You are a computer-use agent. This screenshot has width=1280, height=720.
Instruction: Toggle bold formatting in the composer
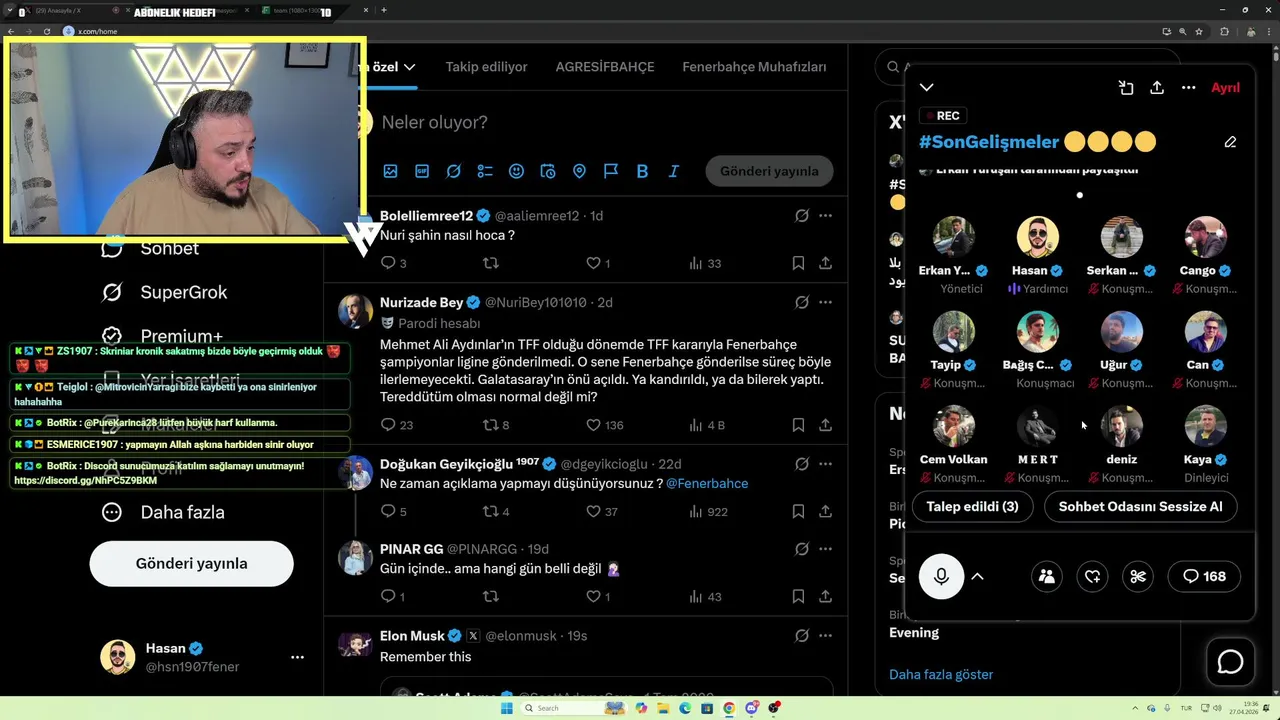click(642, 171)
